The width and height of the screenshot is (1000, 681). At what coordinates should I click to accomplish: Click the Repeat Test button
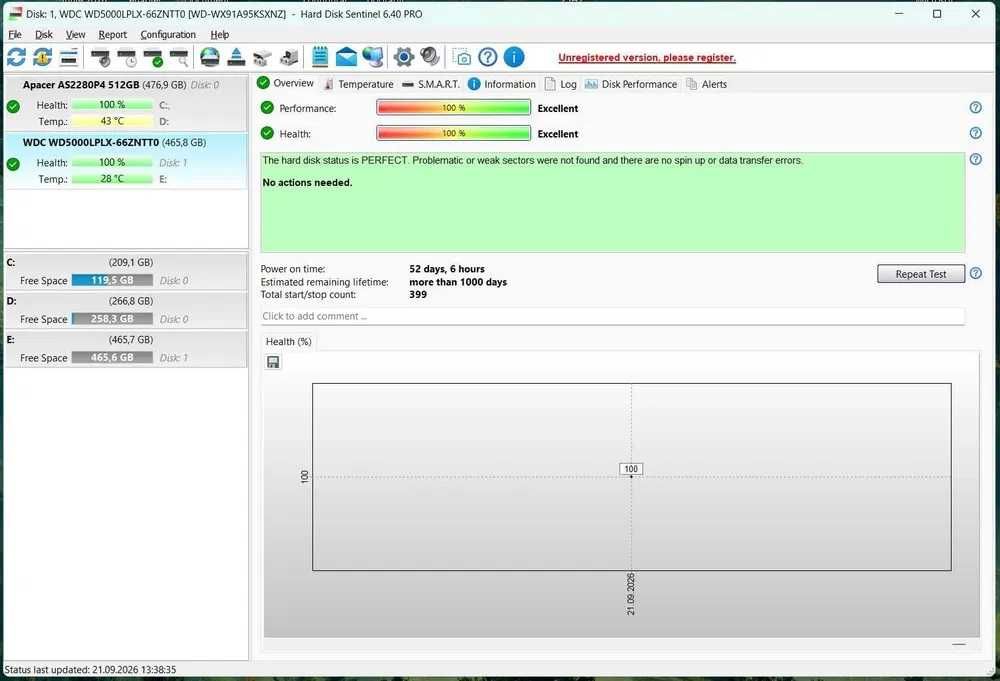pyautogui.click(x=921, y=274)
